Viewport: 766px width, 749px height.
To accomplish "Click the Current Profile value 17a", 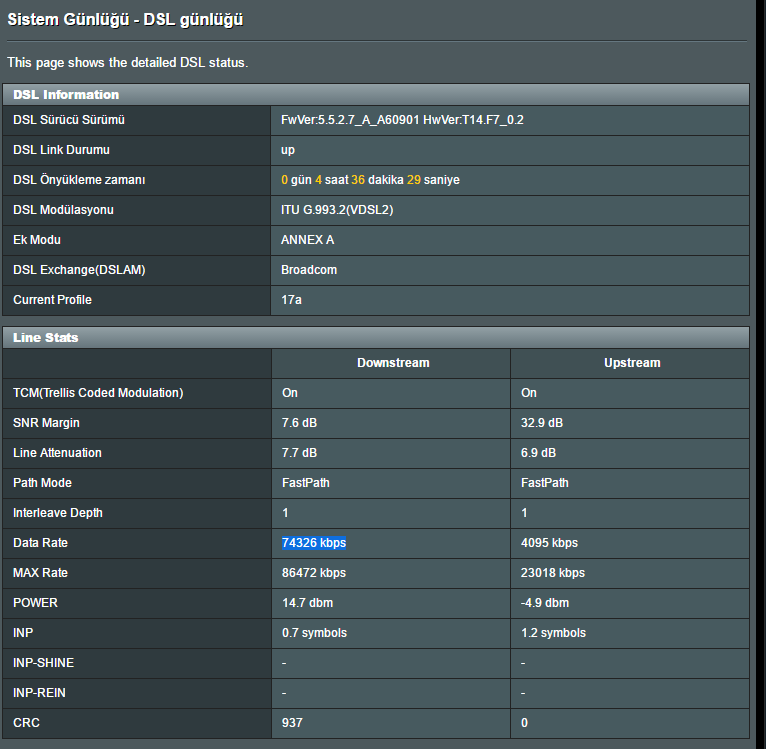I will (291, 300).
